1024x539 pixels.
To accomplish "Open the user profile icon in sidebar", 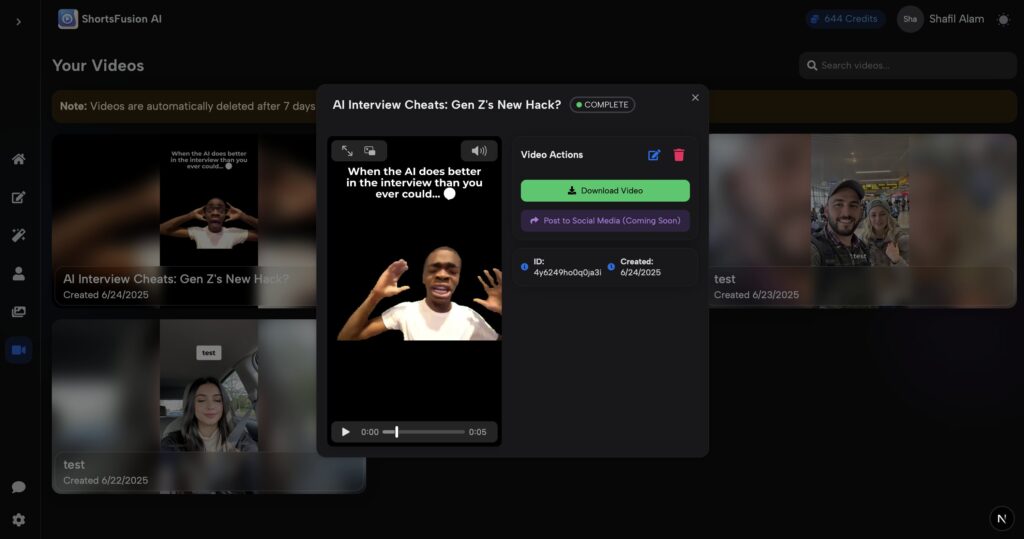I will pyautogui.click(x=18, y=274).
